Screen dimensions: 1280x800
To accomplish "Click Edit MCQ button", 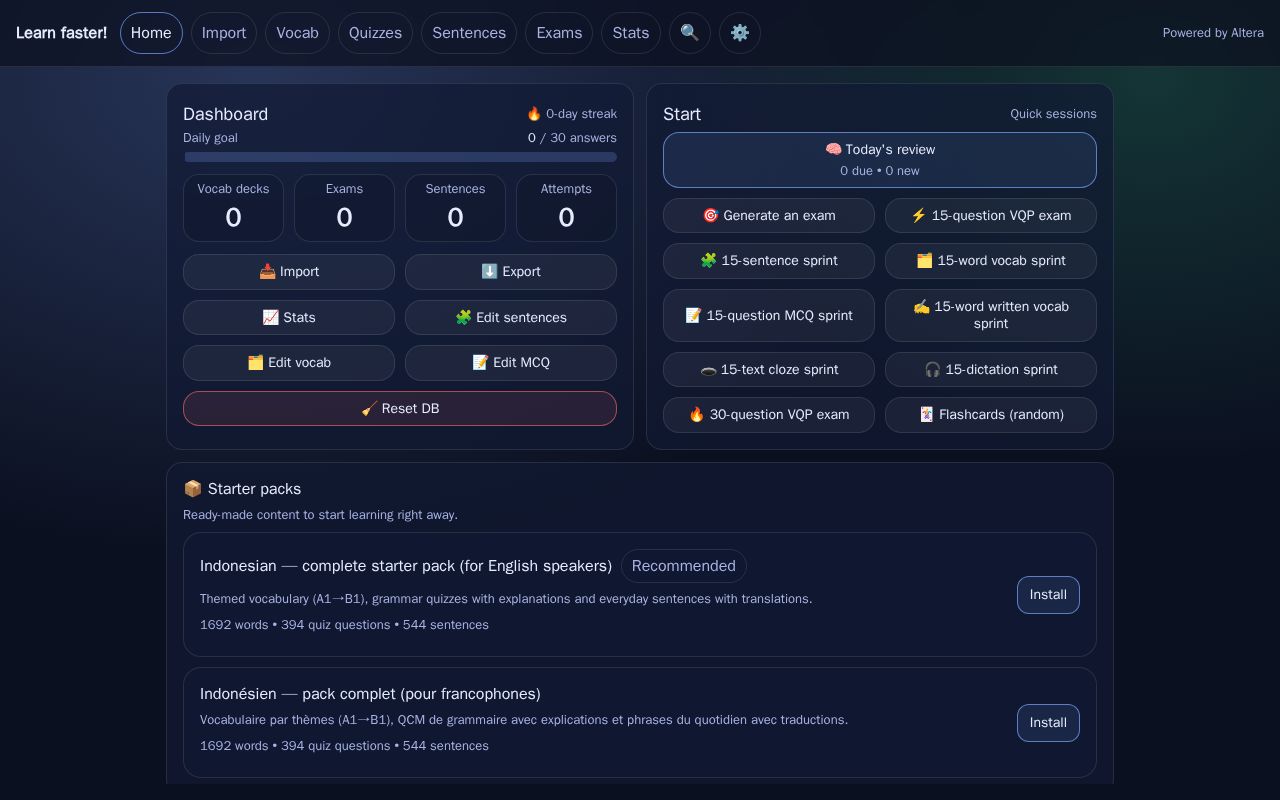I will tap(511, 363).
